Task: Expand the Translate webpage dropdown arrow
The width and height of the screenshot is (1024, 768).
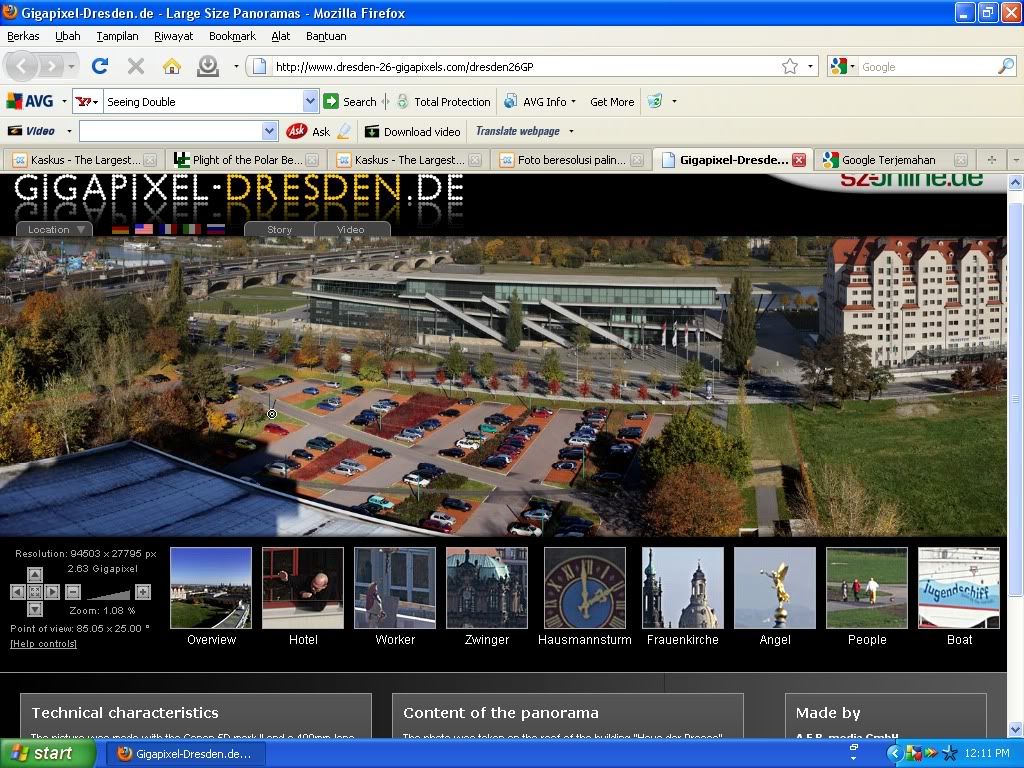Action: pyautogui.click(x=571, y=131)
